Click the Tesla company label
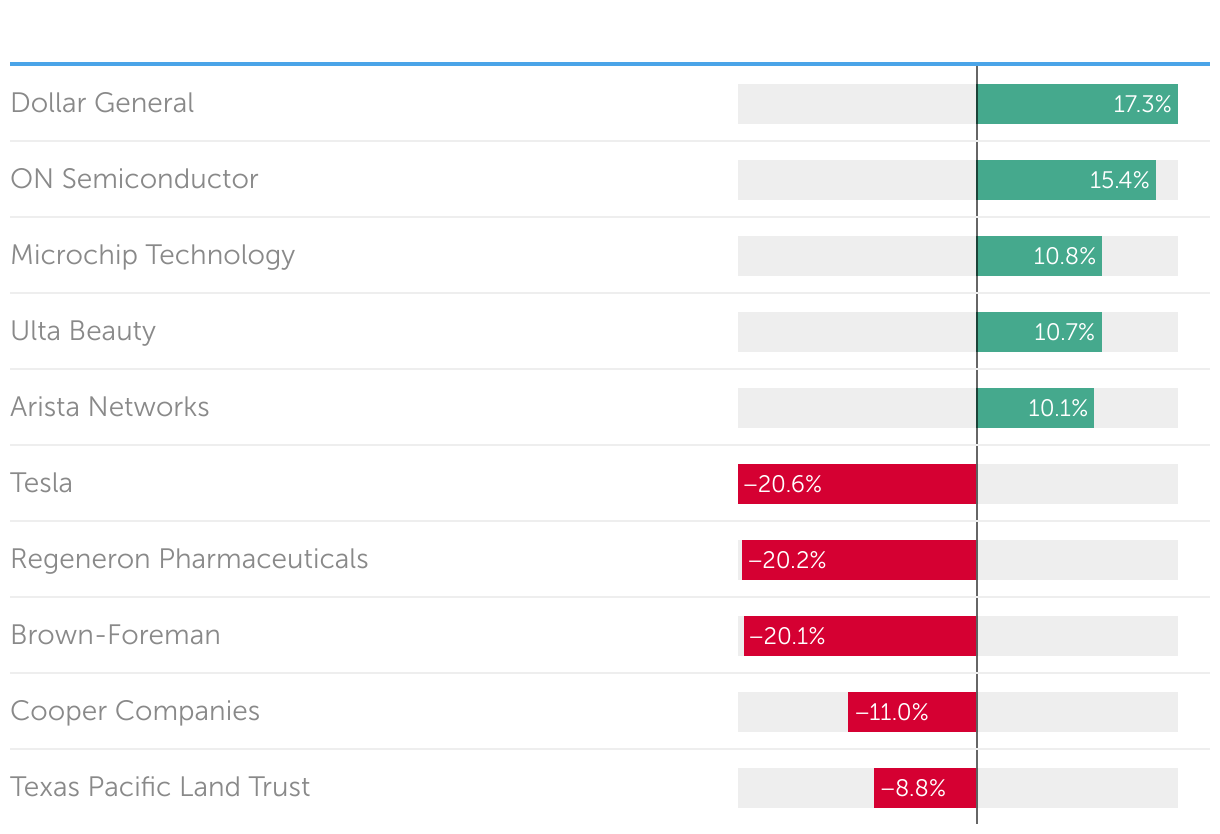 pyautogui.click(x=42, y=483)
